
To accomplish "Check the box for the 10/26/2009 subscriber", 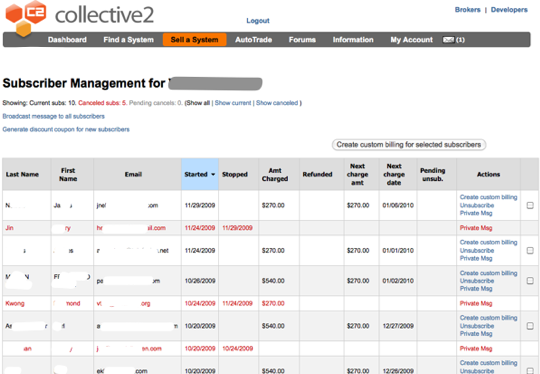I will pos(530,281).
